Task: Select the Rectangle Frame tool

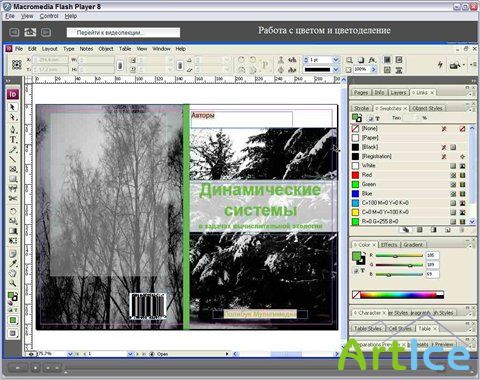Action: click(12, 169)
